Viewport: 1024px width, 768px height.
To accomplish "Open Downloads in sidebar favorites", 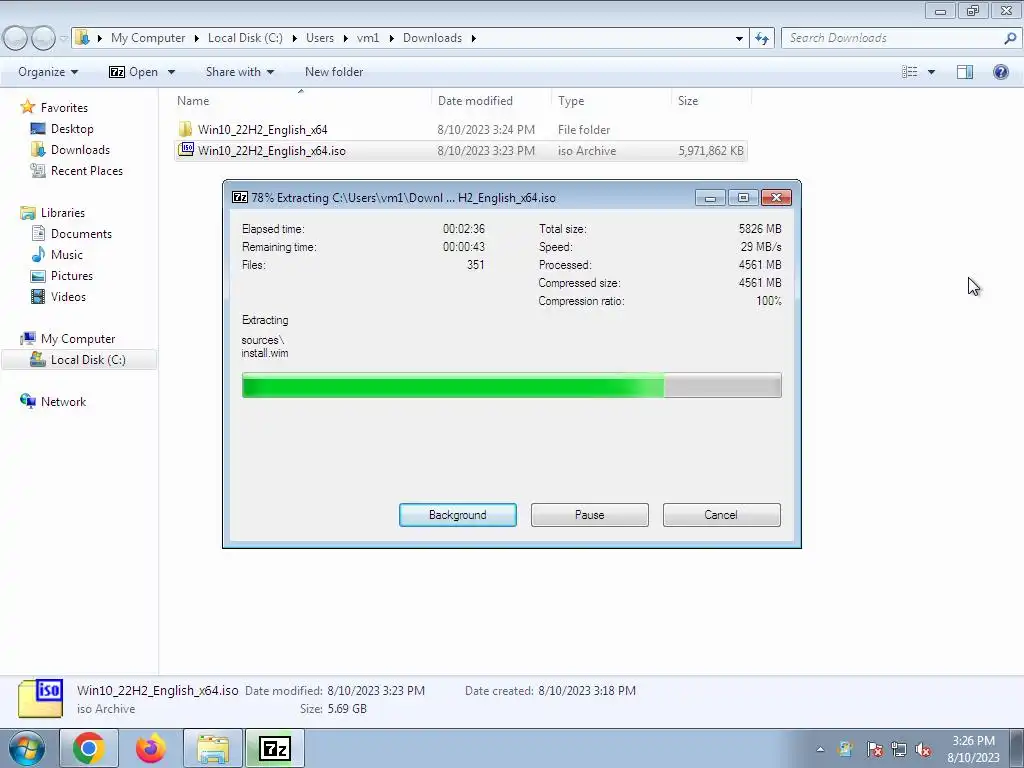I will coord(80,150).
